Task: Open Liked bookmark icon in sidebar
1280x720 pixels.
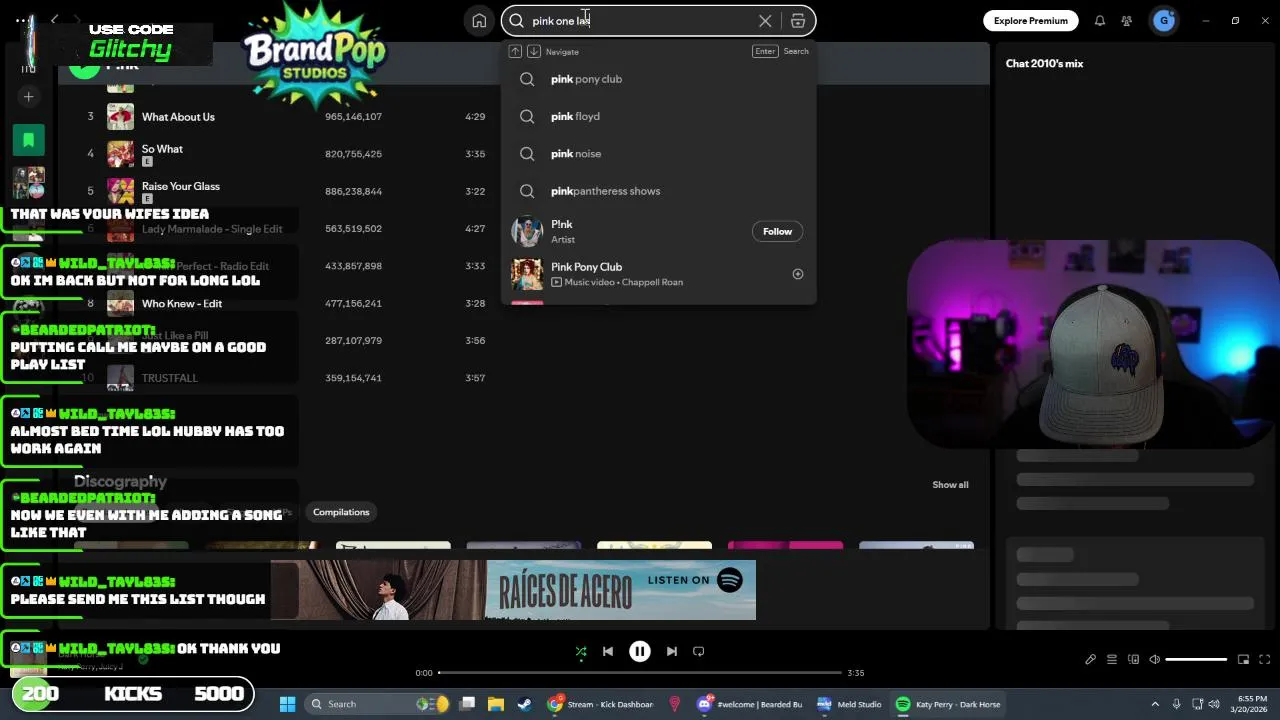Action: point(29,140)
